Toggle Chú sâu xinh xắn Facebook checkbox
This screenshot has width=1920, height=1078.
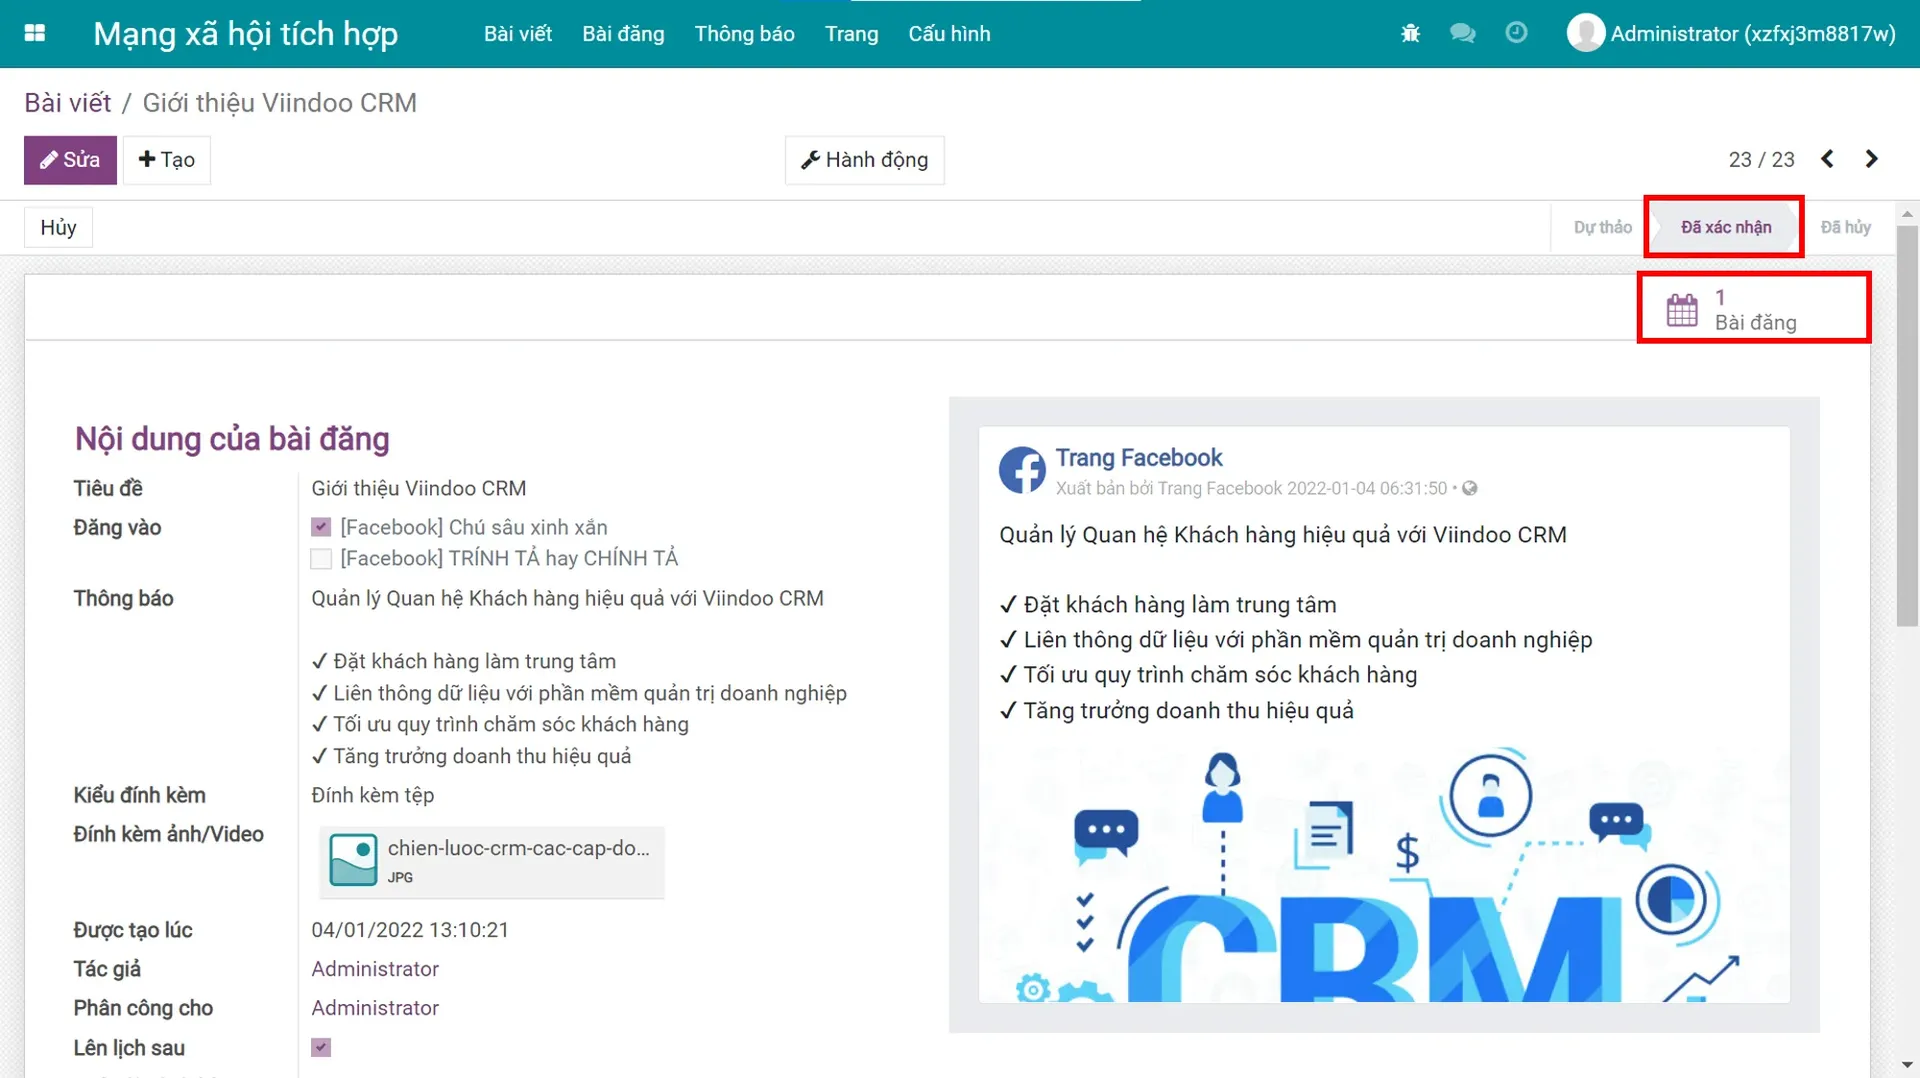321,527
